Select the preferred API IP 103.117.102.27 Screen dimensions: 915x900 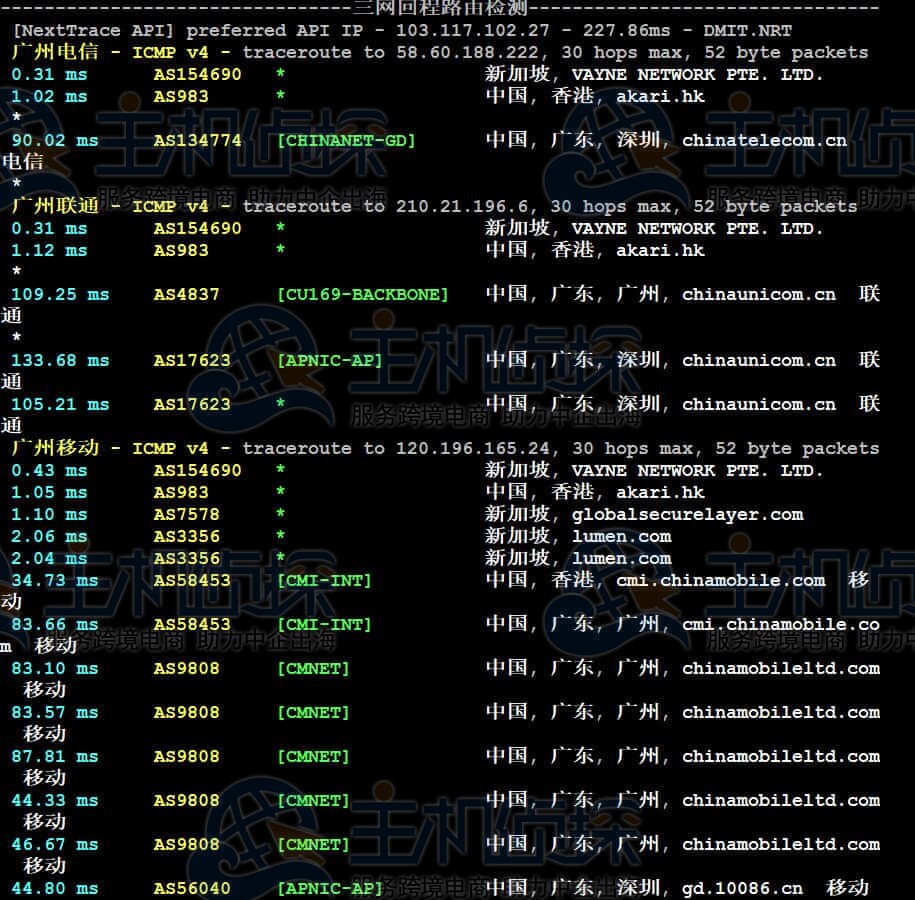[472, 30]
